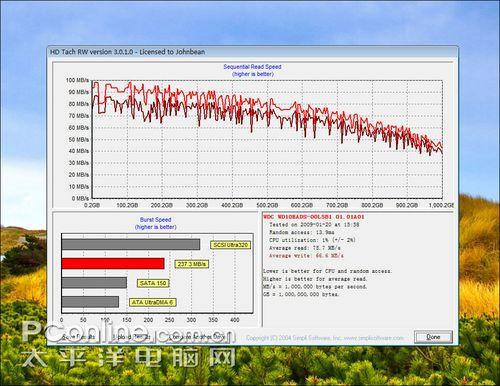Click the Average write result line

(306, 256)
